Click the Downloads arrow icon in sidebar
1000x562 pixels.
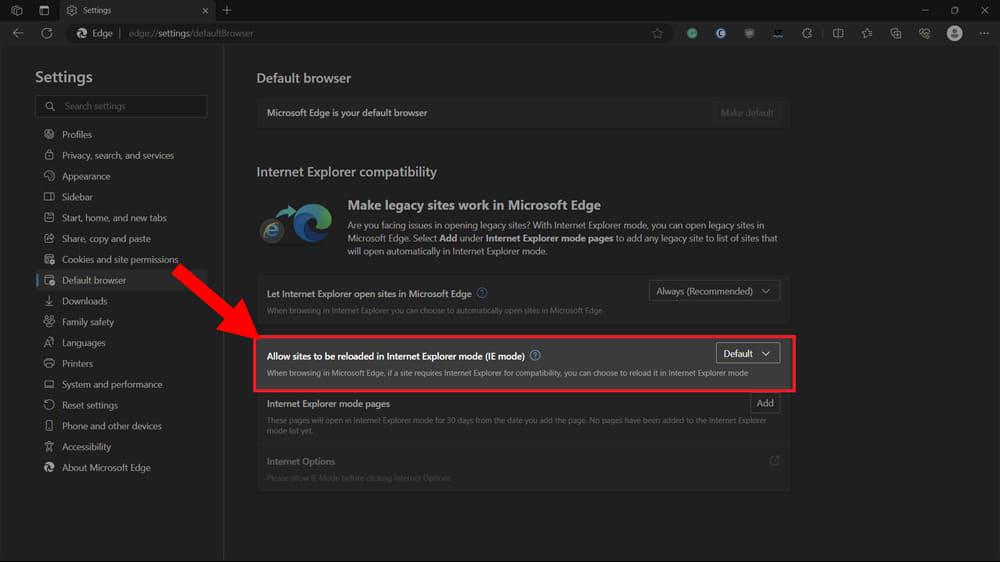(x=49, y=300)
